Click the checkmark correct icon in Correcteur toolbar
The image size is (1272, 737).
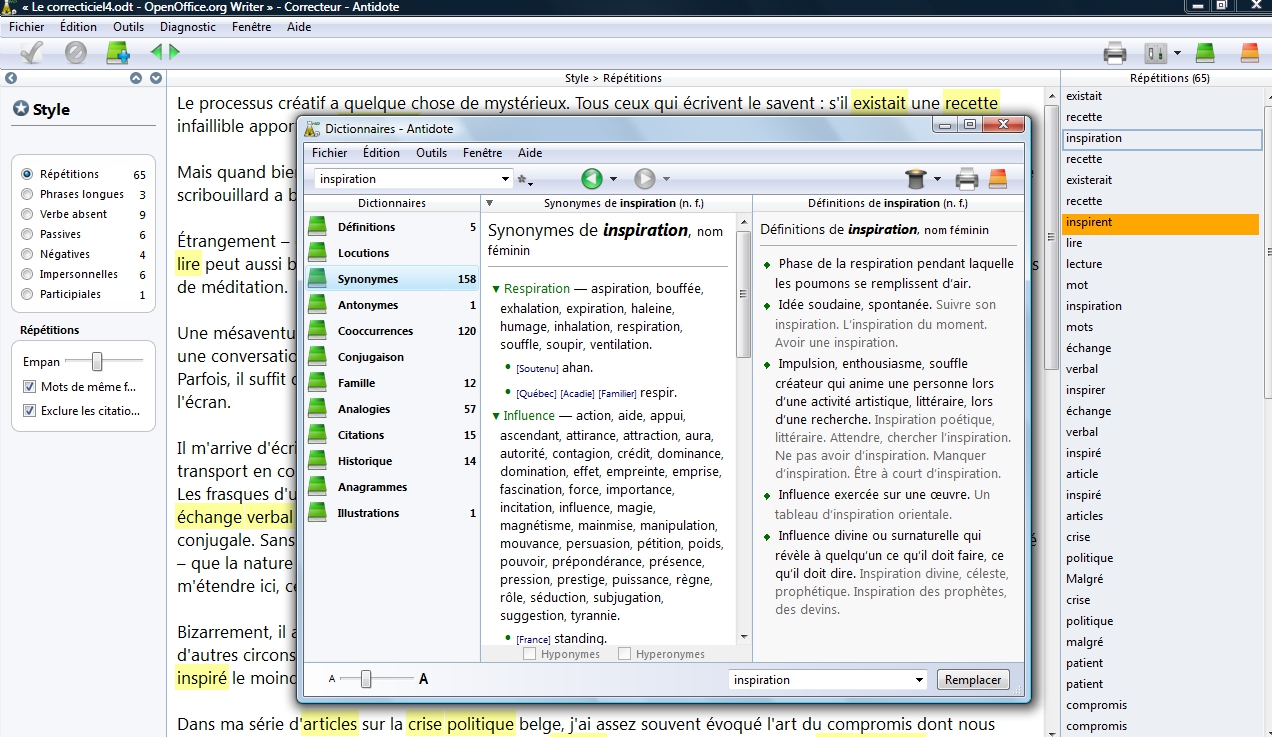click(31, 52)
